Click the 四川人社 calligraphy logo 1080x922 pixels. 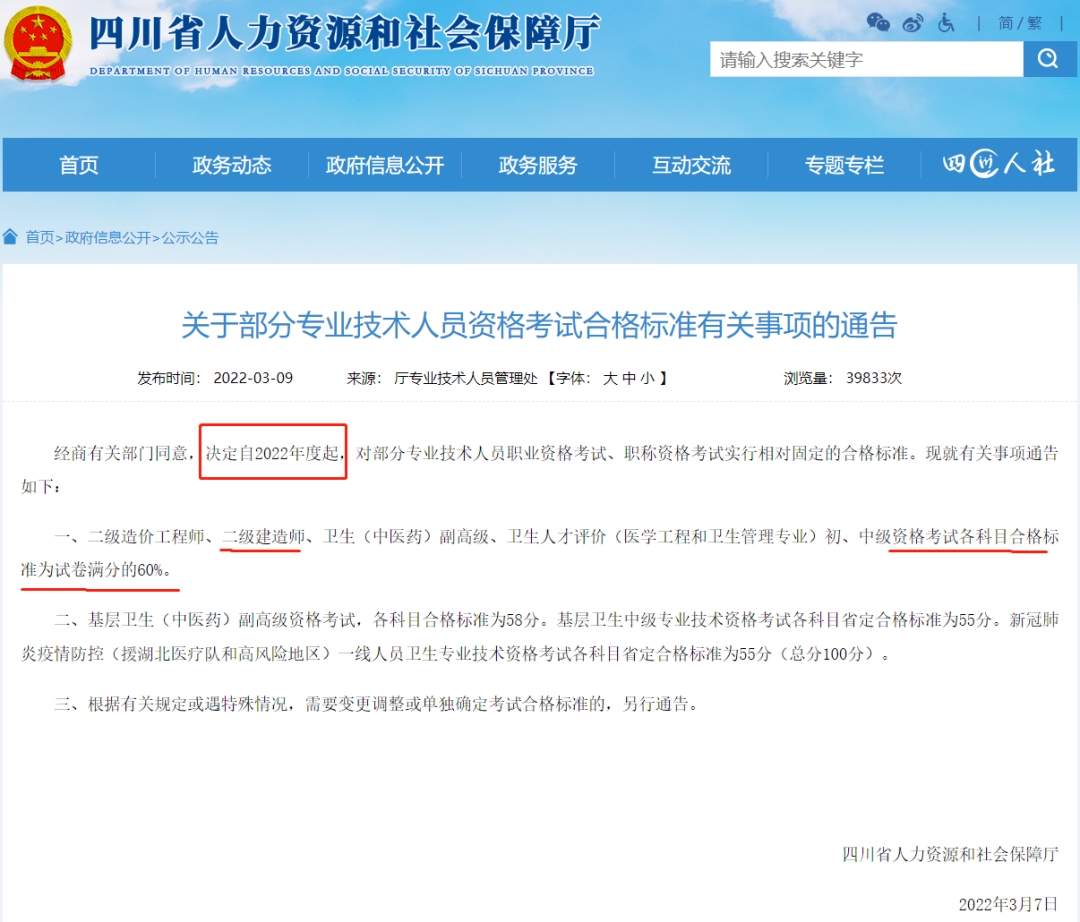(x=998, y=165)
